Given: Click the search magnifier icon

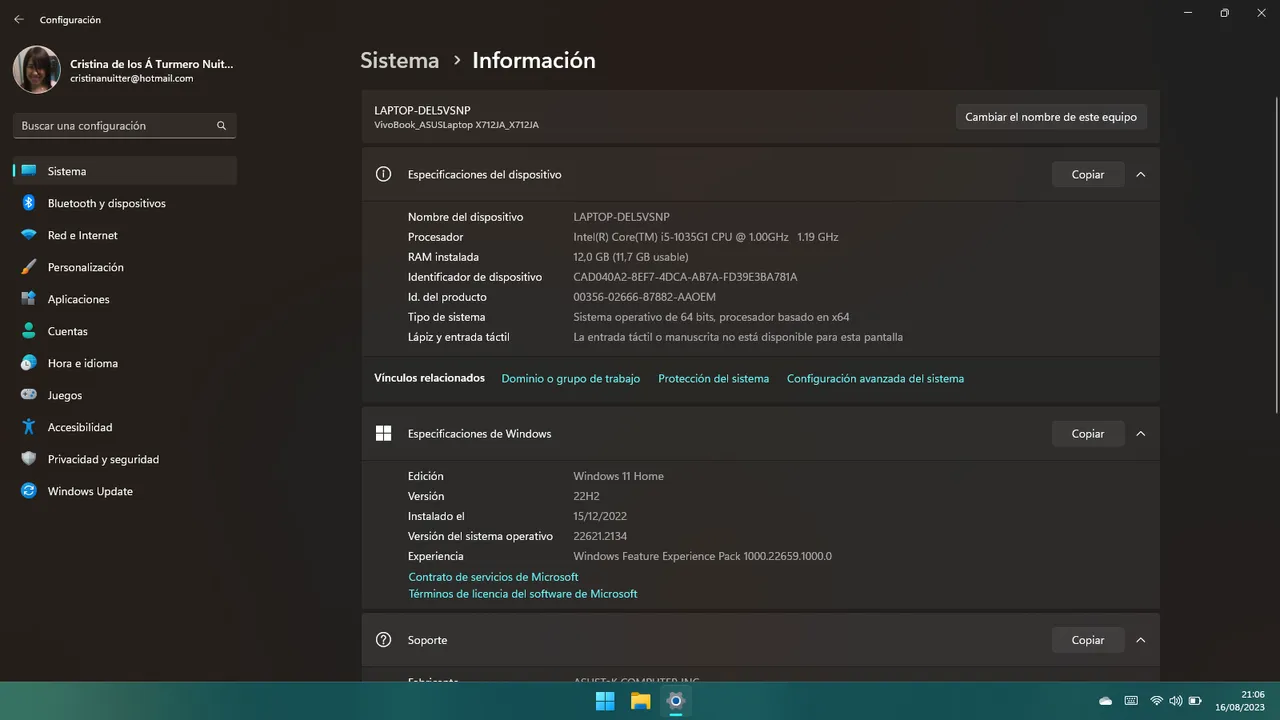Looking at the screenshot, I should 222,126.
